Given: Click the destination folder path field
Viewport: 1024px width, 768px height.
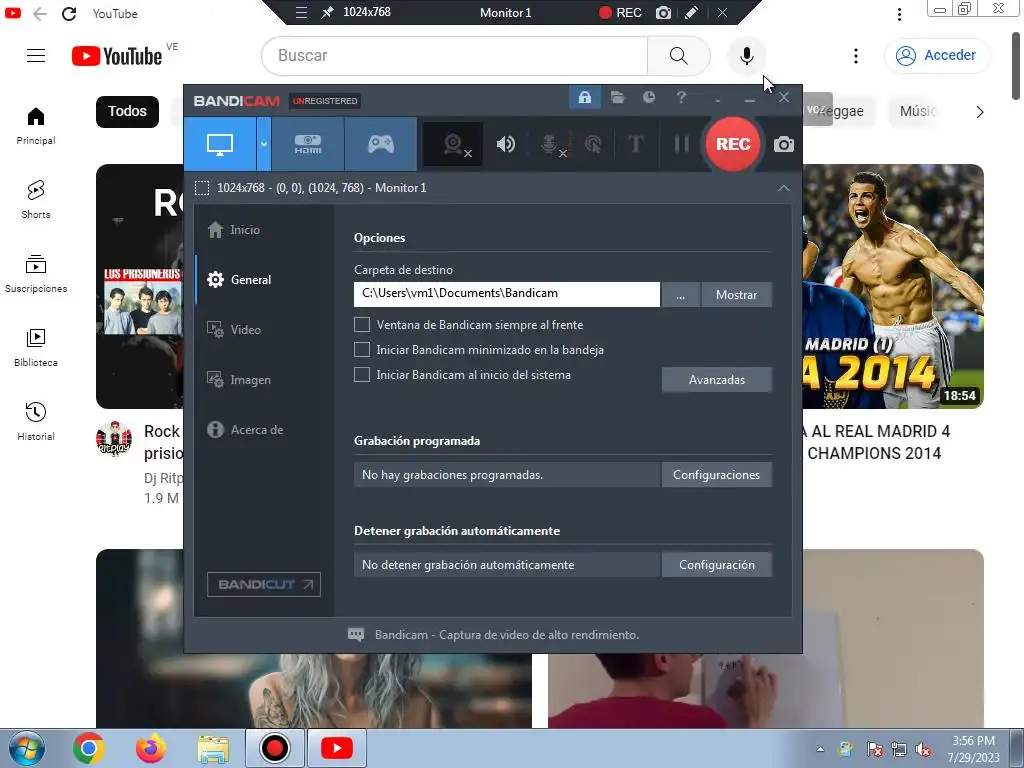Looking at the screenshot, I should coord(507,294).
